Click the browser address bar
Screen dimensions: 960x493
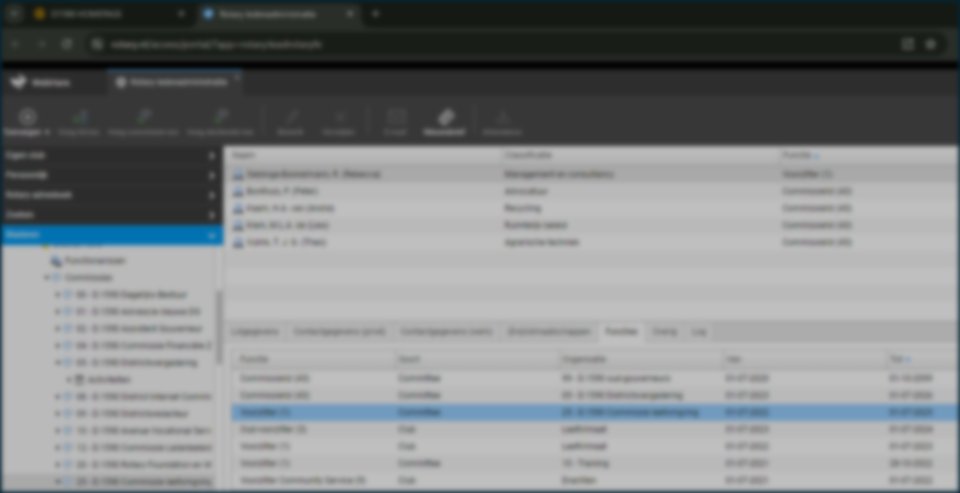(490, 44)
